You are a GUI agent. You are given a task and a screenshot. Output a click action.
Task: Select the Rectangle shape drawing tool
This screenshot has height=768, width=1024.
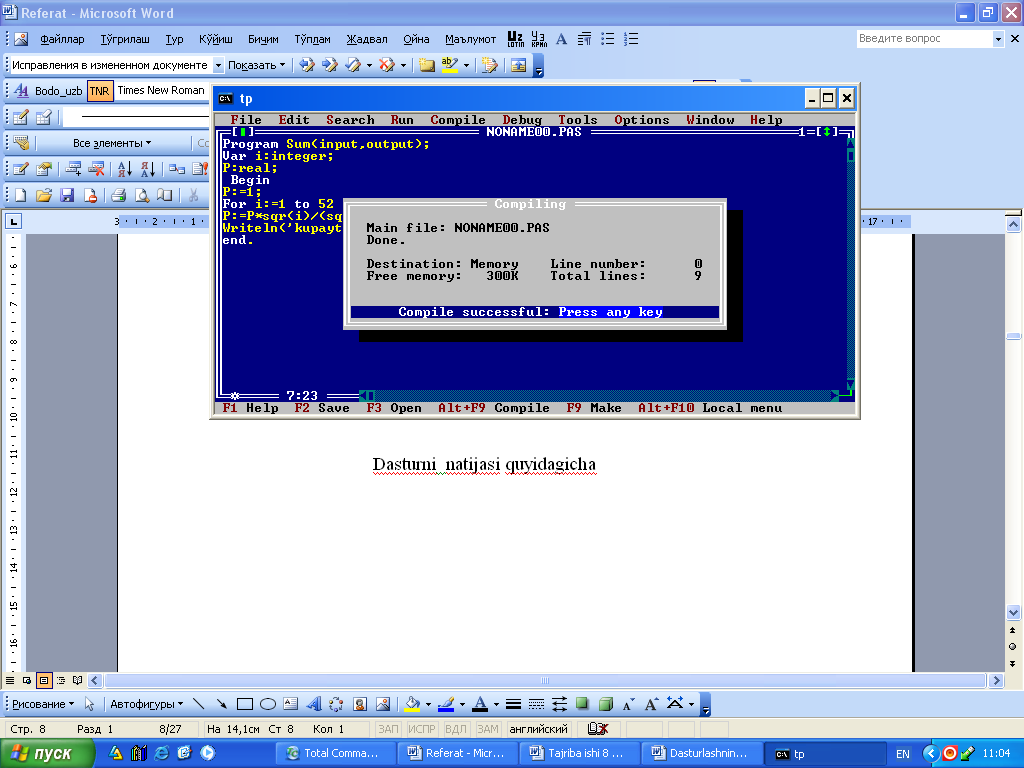coord(244,704)
